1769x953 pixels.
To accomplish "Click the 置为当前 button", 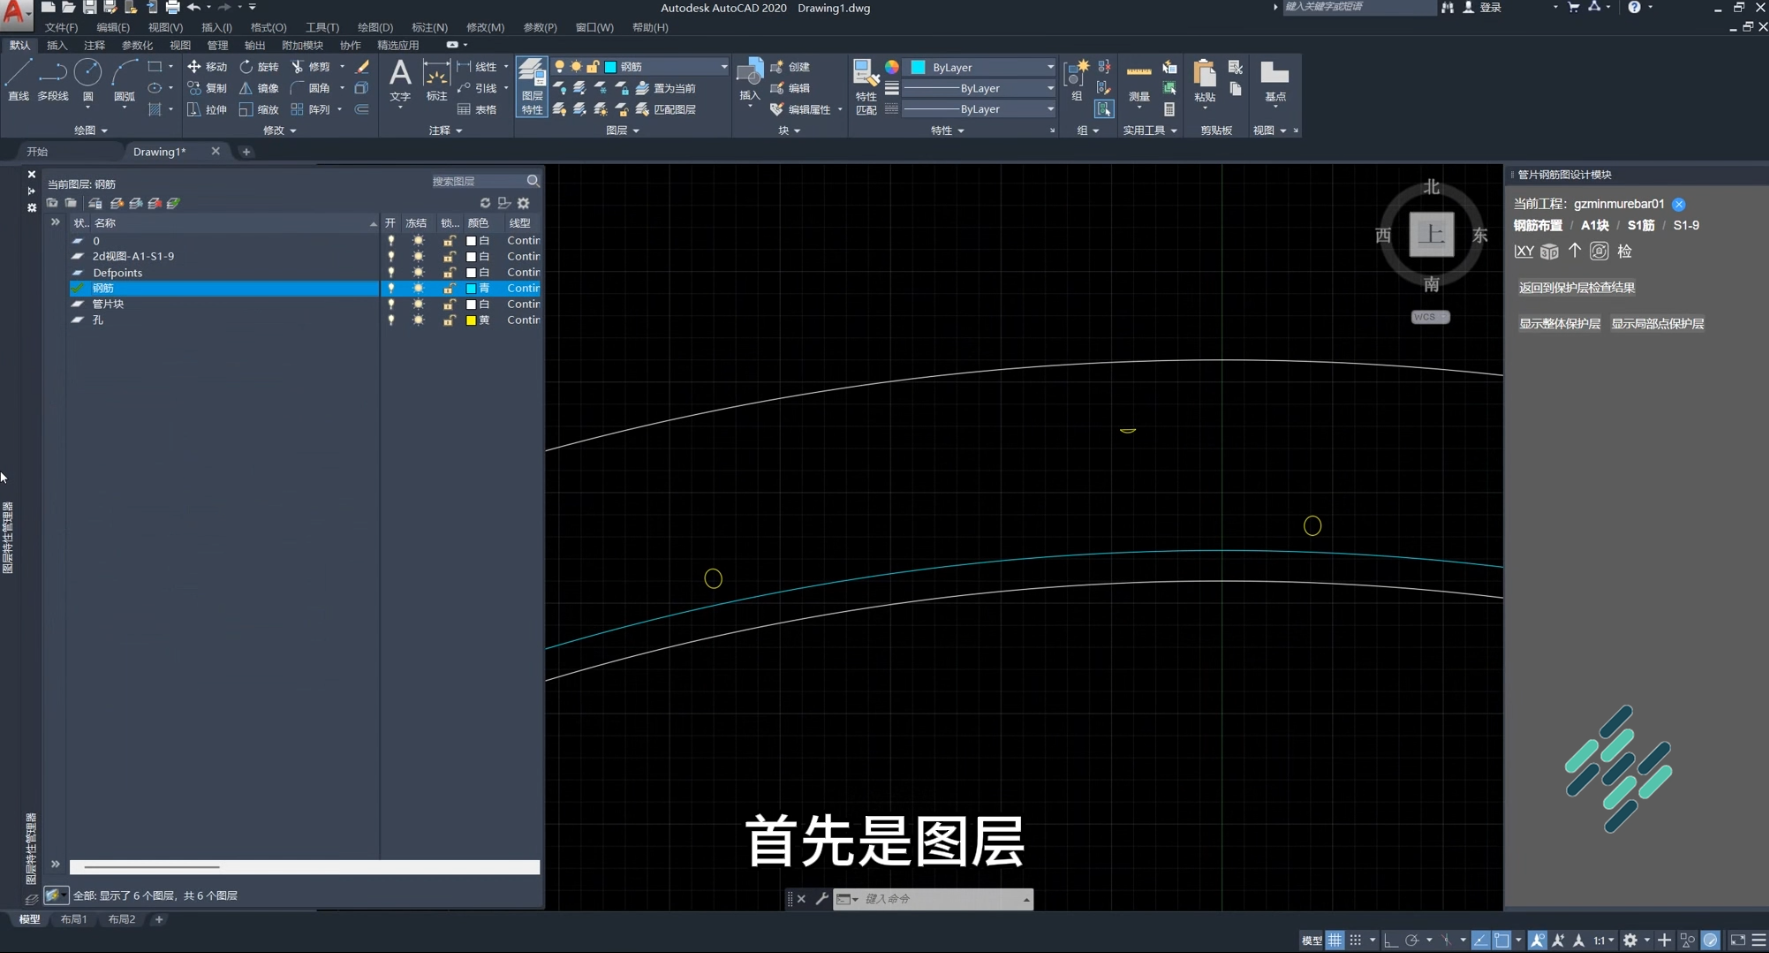I will tap(666, 88).
